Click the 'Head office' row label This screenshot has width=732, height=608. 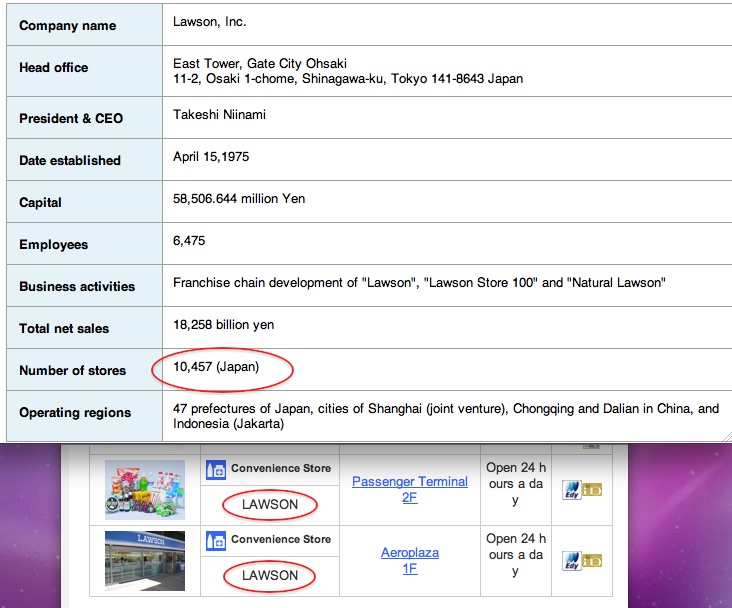point(53,68)
